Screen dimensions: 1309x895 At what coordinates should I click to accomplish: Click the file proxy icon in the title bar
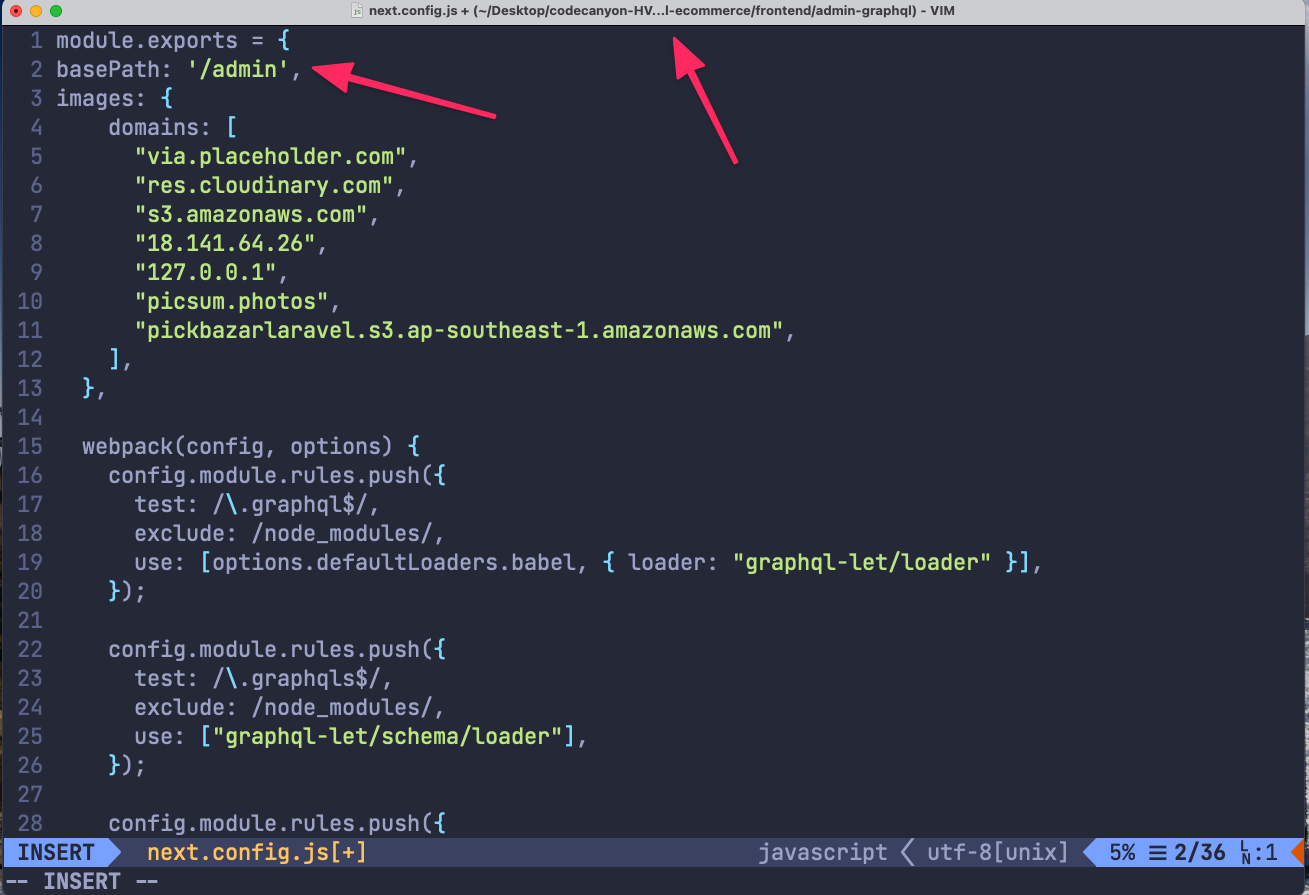coord(357,10)
